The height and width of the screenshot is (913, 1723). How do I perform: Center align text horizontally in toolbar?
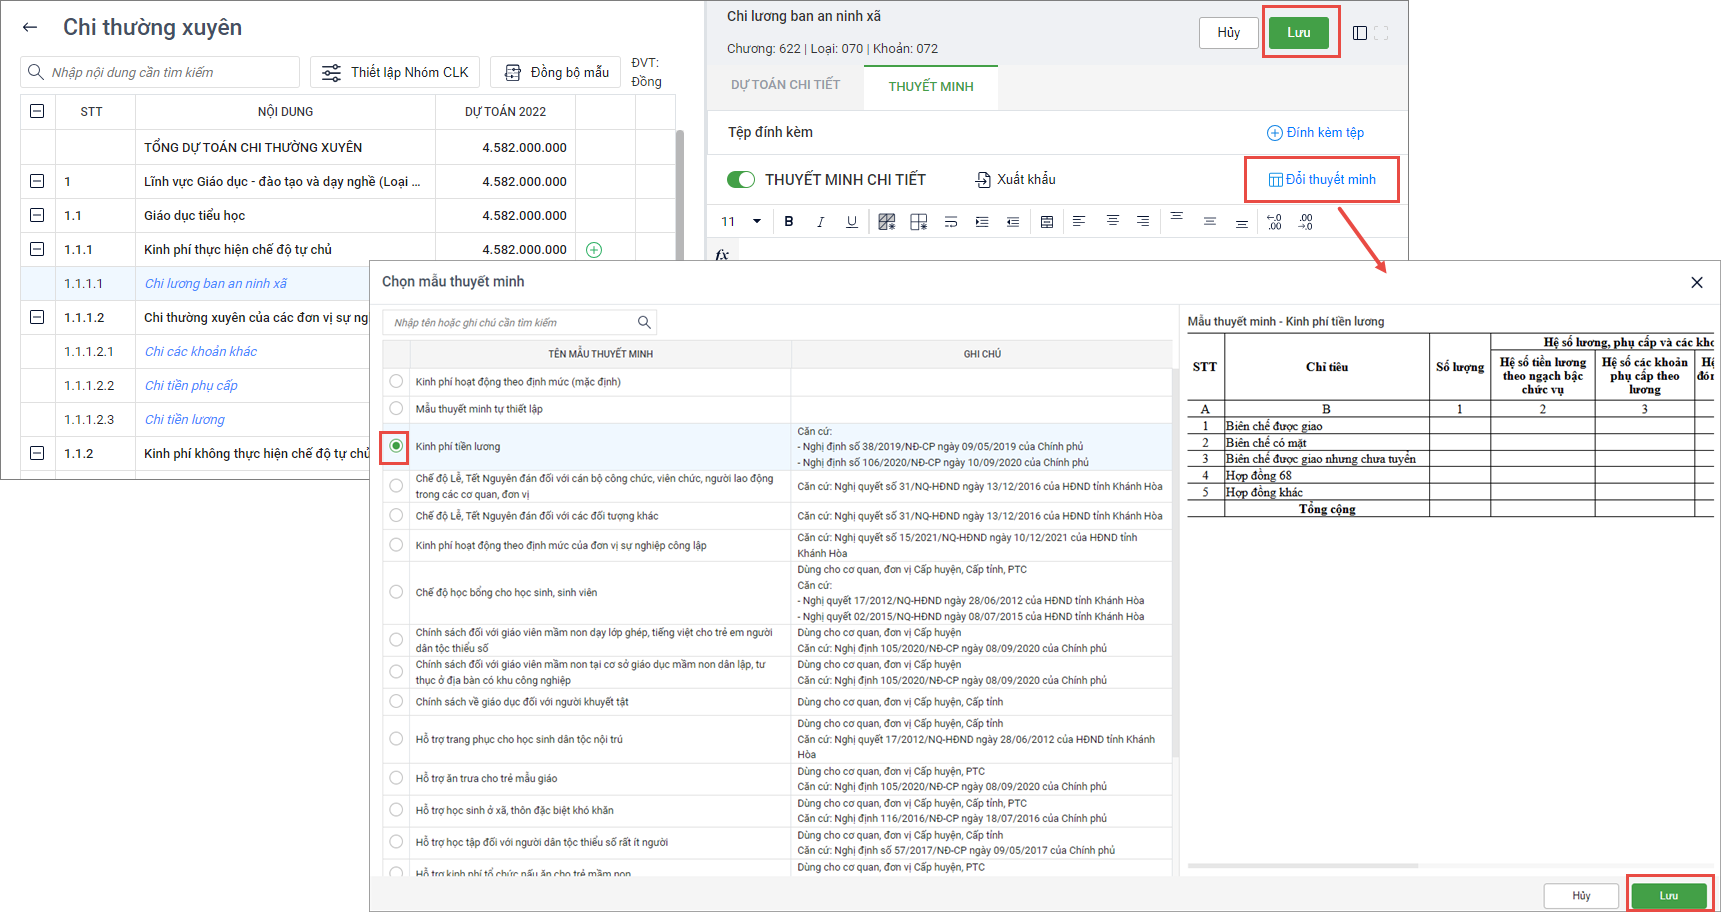1112,221
